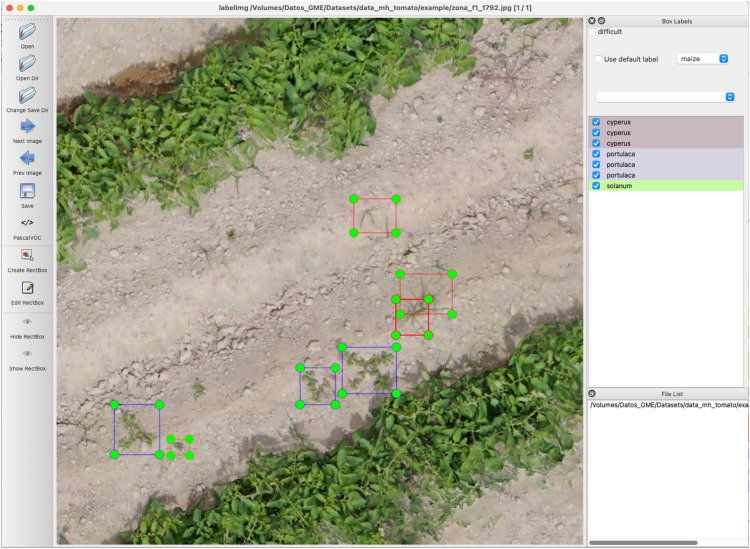
Task: Activate the Create RectBox tool
Action: point(27,255)
